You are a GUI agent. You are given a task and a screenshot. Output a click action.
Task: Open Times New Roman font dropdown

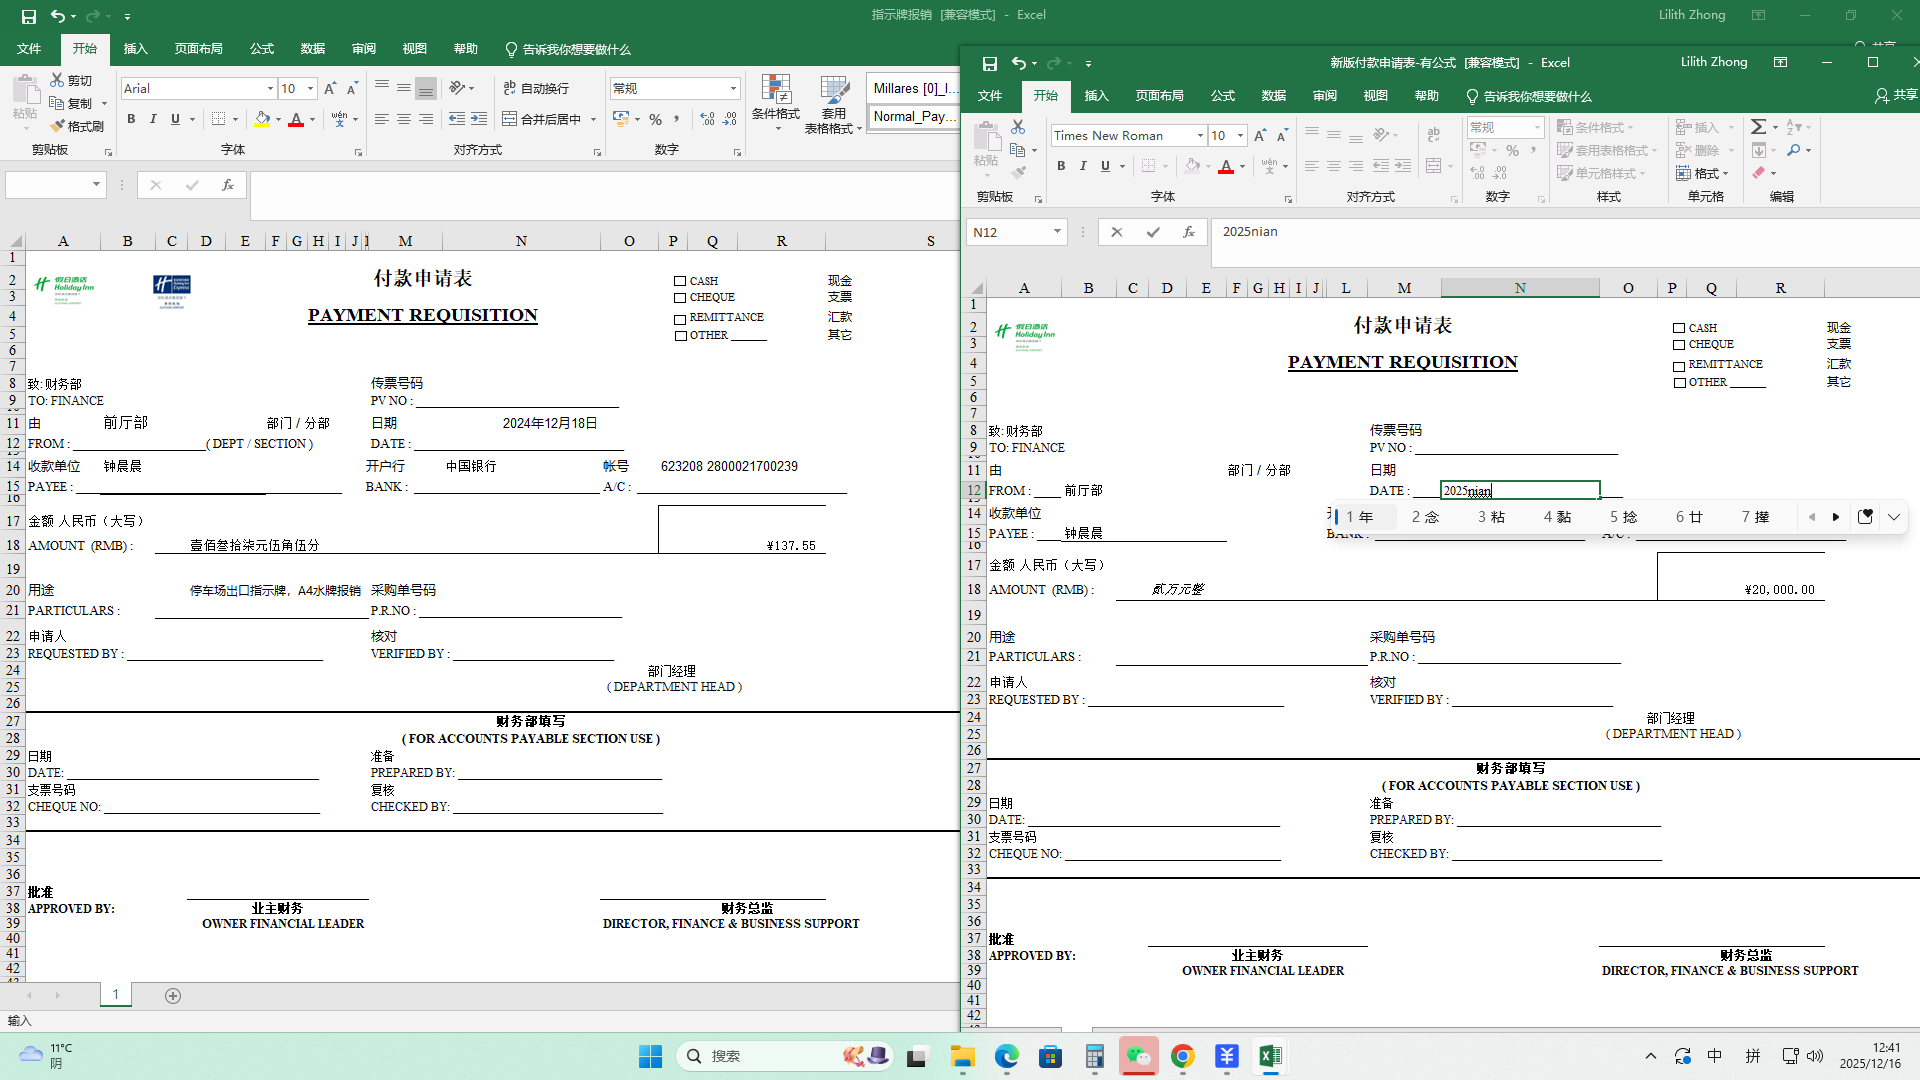coord(1200,136)
